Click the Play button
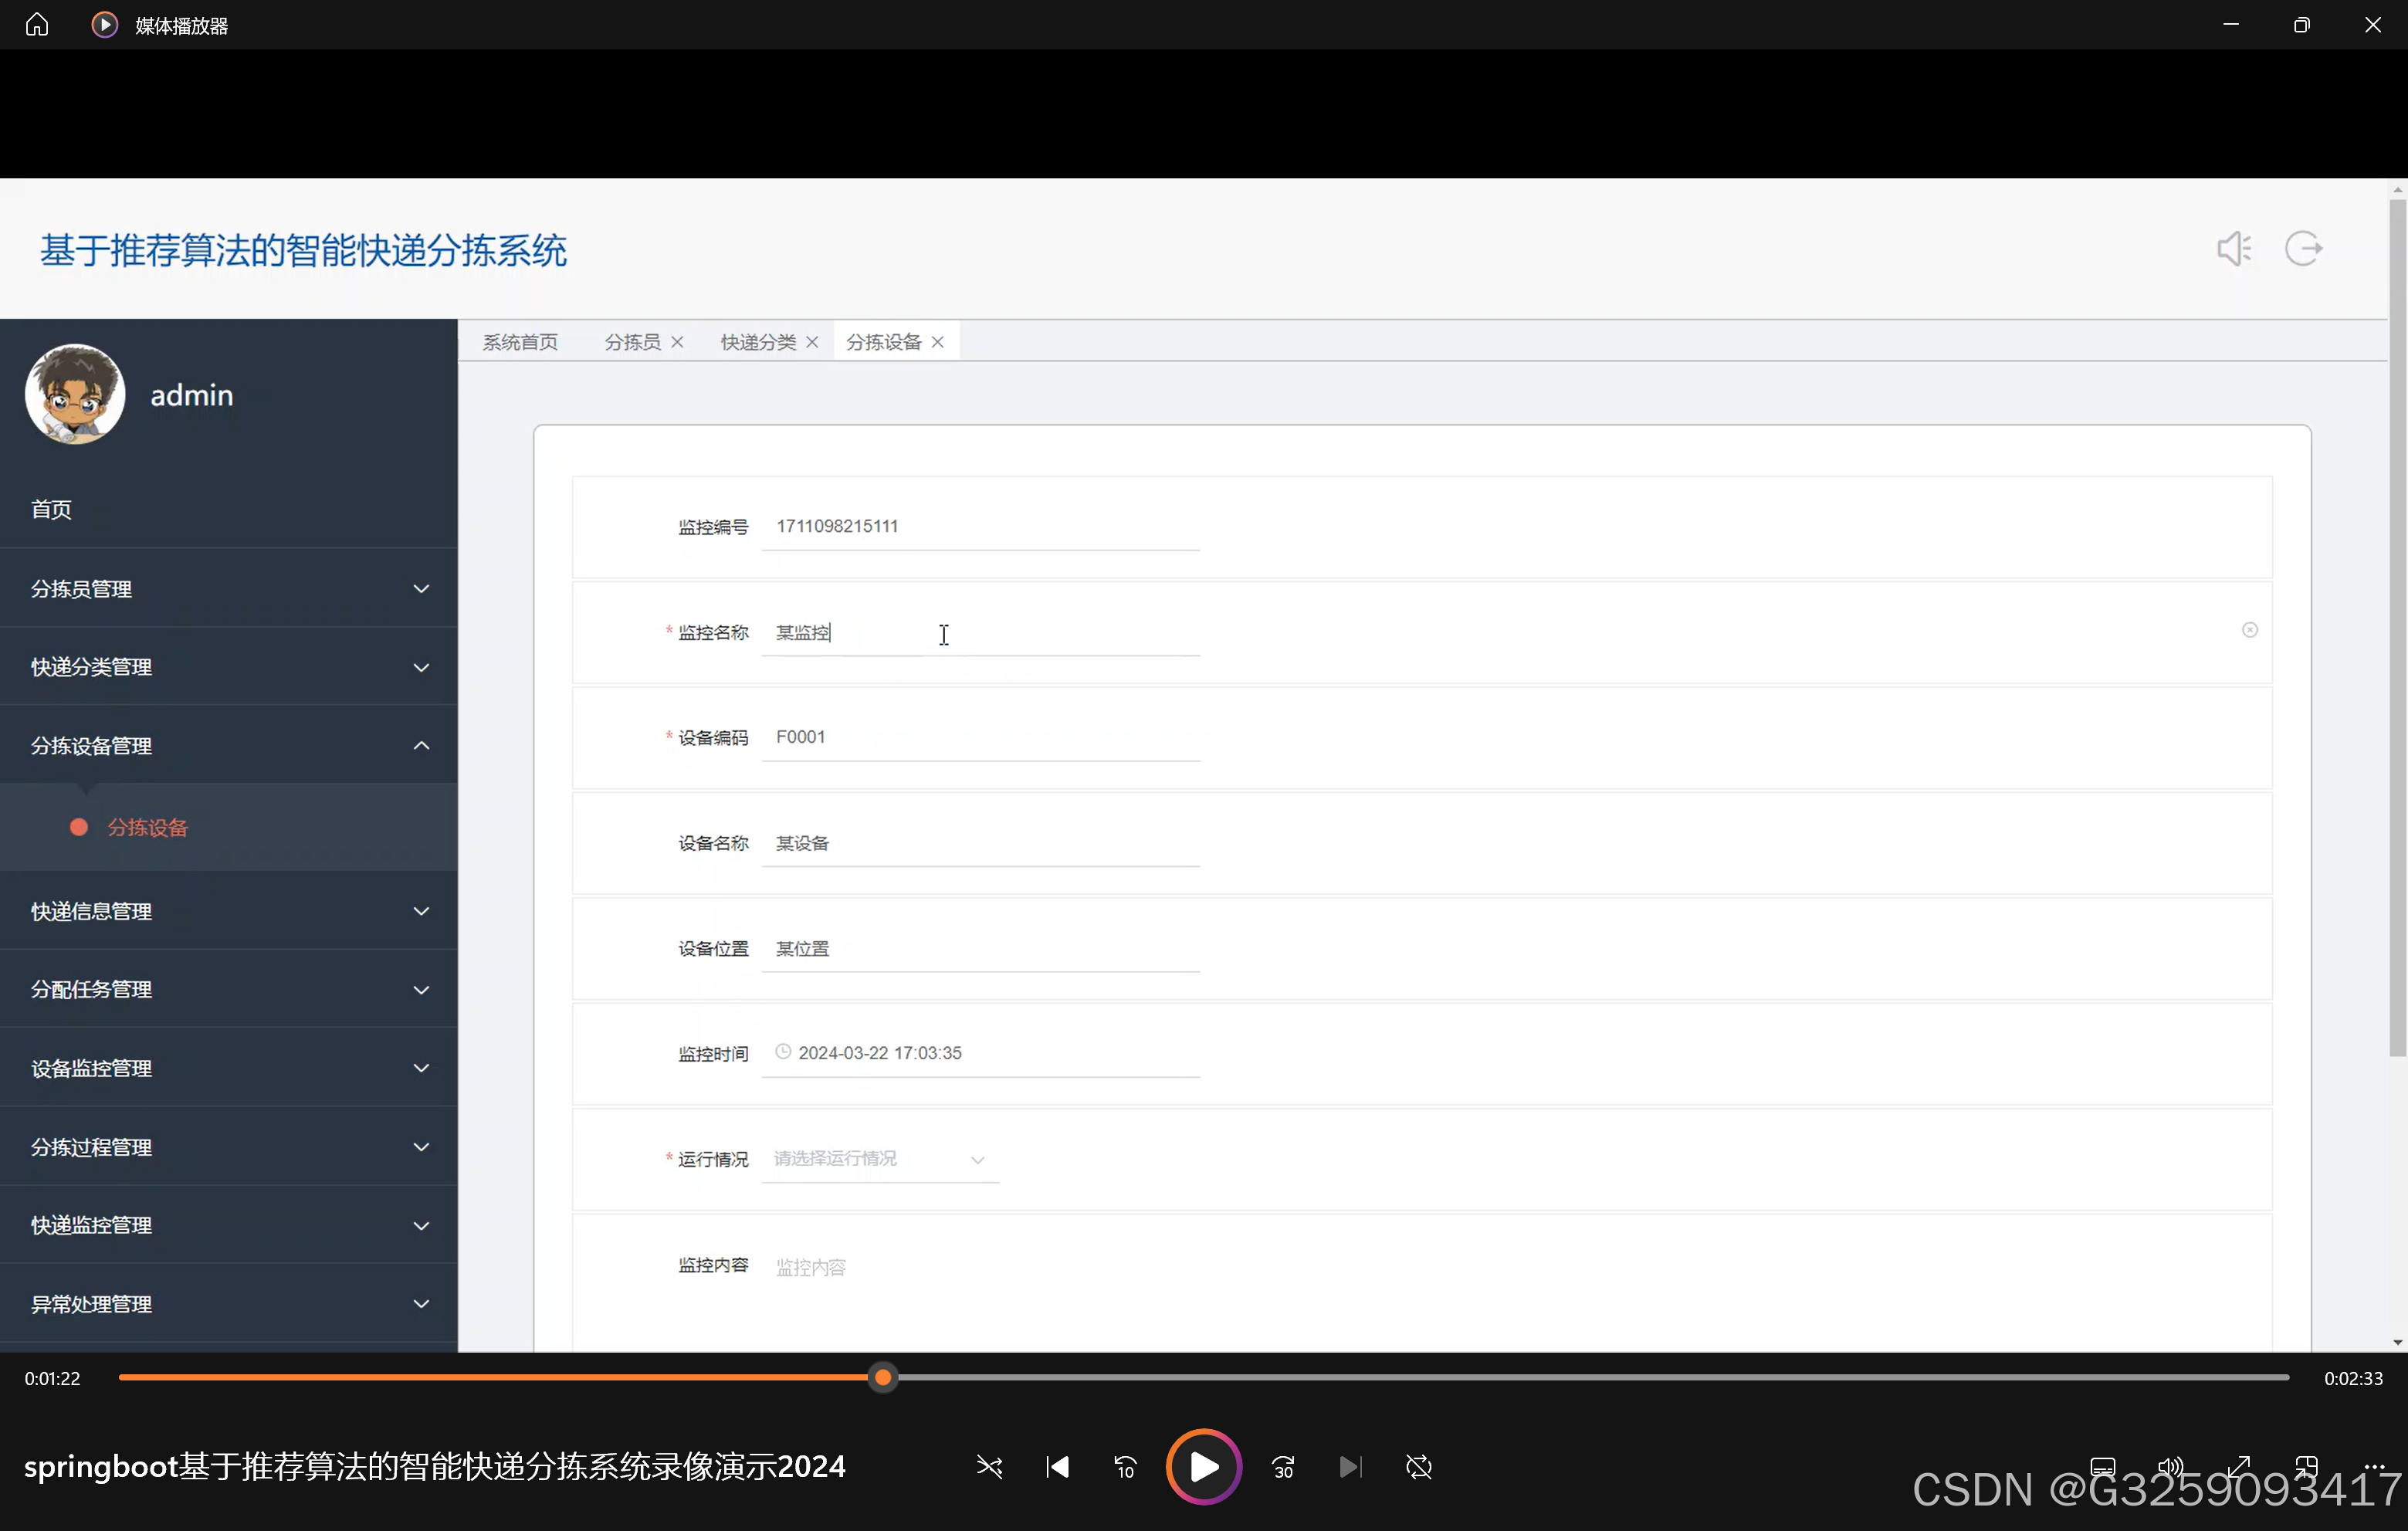 click(1204, 1467)
